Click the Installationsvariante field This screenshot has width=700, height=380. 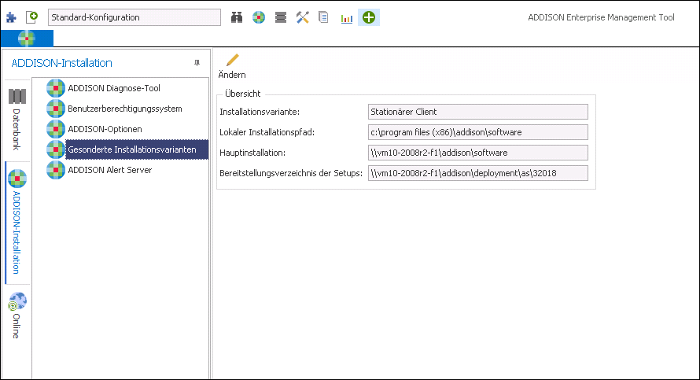[x=478, y=112]
